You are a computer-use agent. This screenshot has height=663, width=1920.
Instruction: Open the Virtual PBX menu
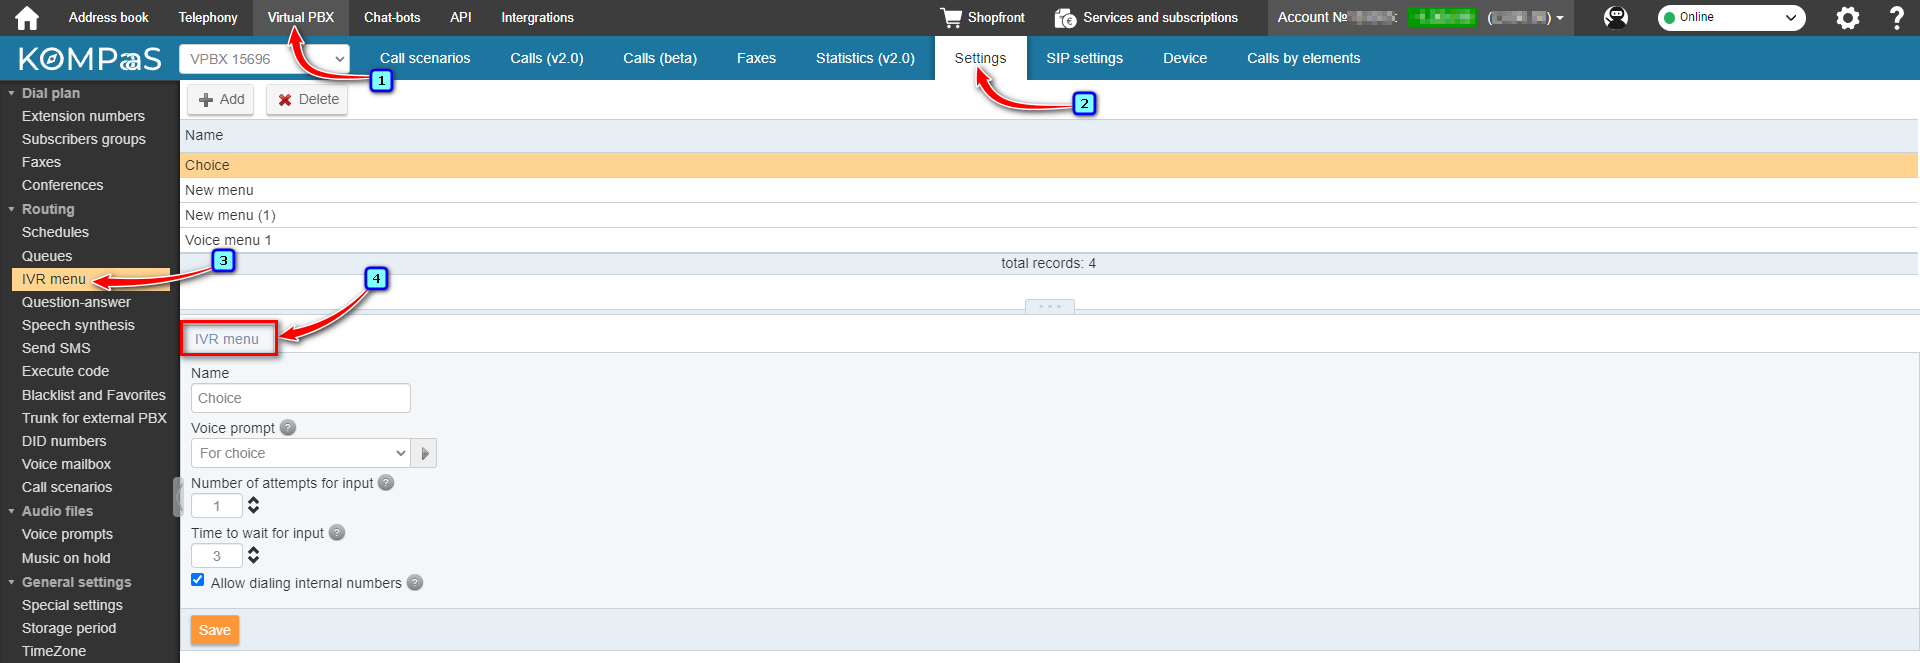tap(301, 17)
